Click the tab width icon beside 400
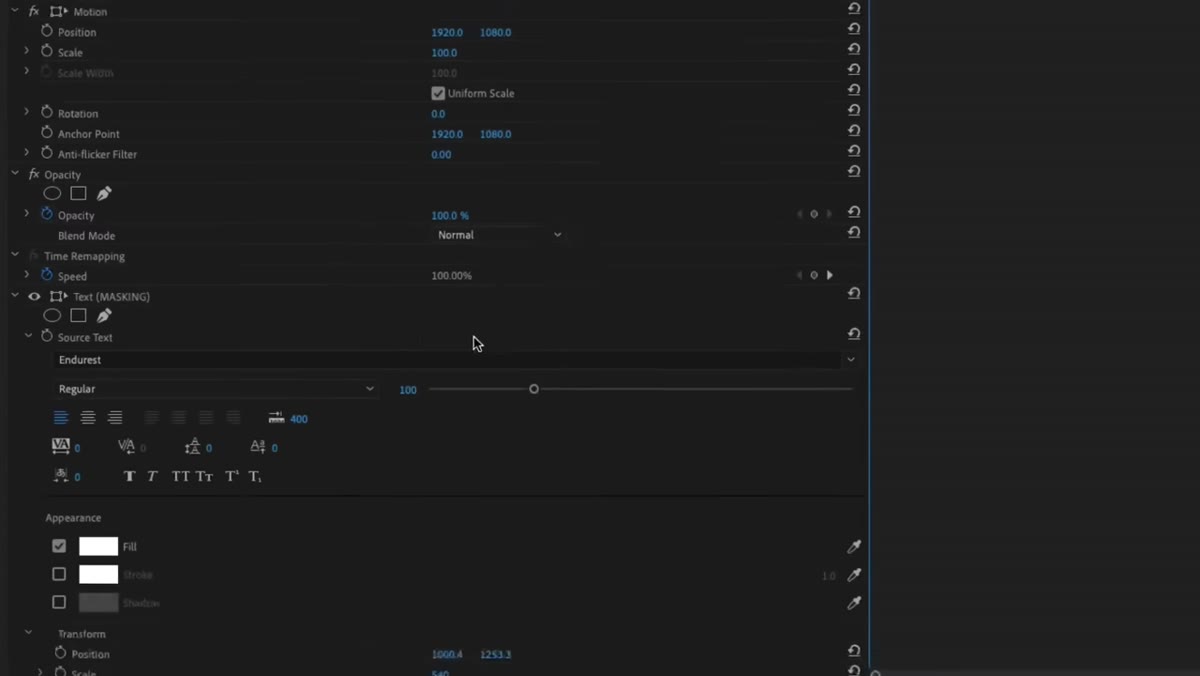 coord(276,417)
